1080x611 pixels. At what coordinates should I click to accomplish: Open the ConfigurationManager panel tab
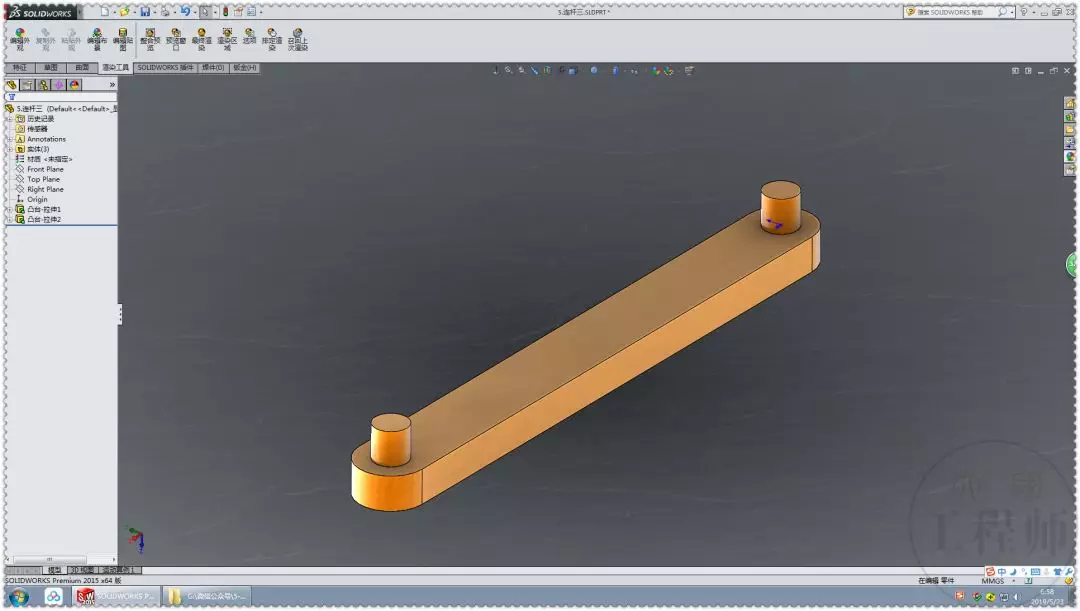pyautogui.click(x=43, y=85)
